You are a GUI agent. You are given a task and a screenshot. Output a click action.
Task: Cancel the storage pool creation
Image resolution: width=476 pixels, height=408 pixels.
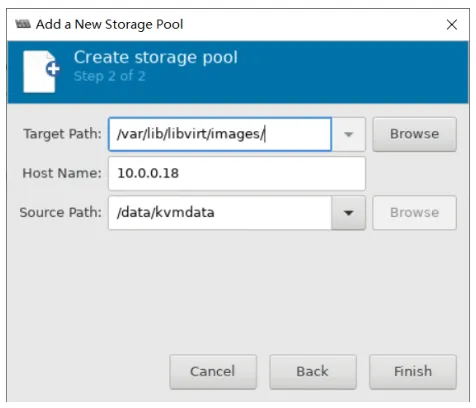click(x=213, y=371)
